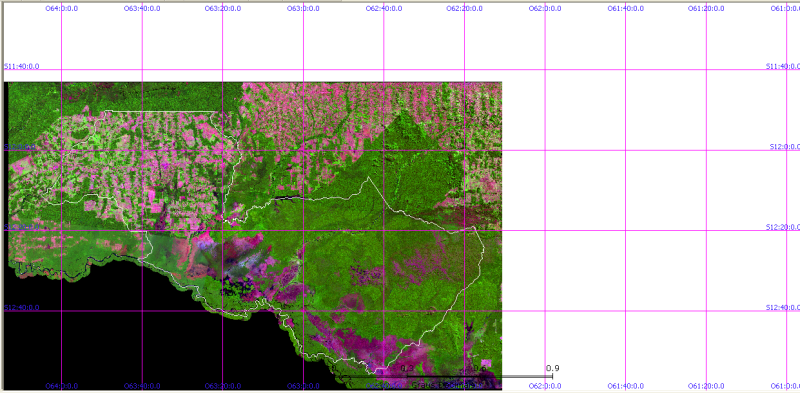Click the O64:0:0.0 longitude label along the top edge
Viewport: 800px width, 393px height.
click(62, 9)
